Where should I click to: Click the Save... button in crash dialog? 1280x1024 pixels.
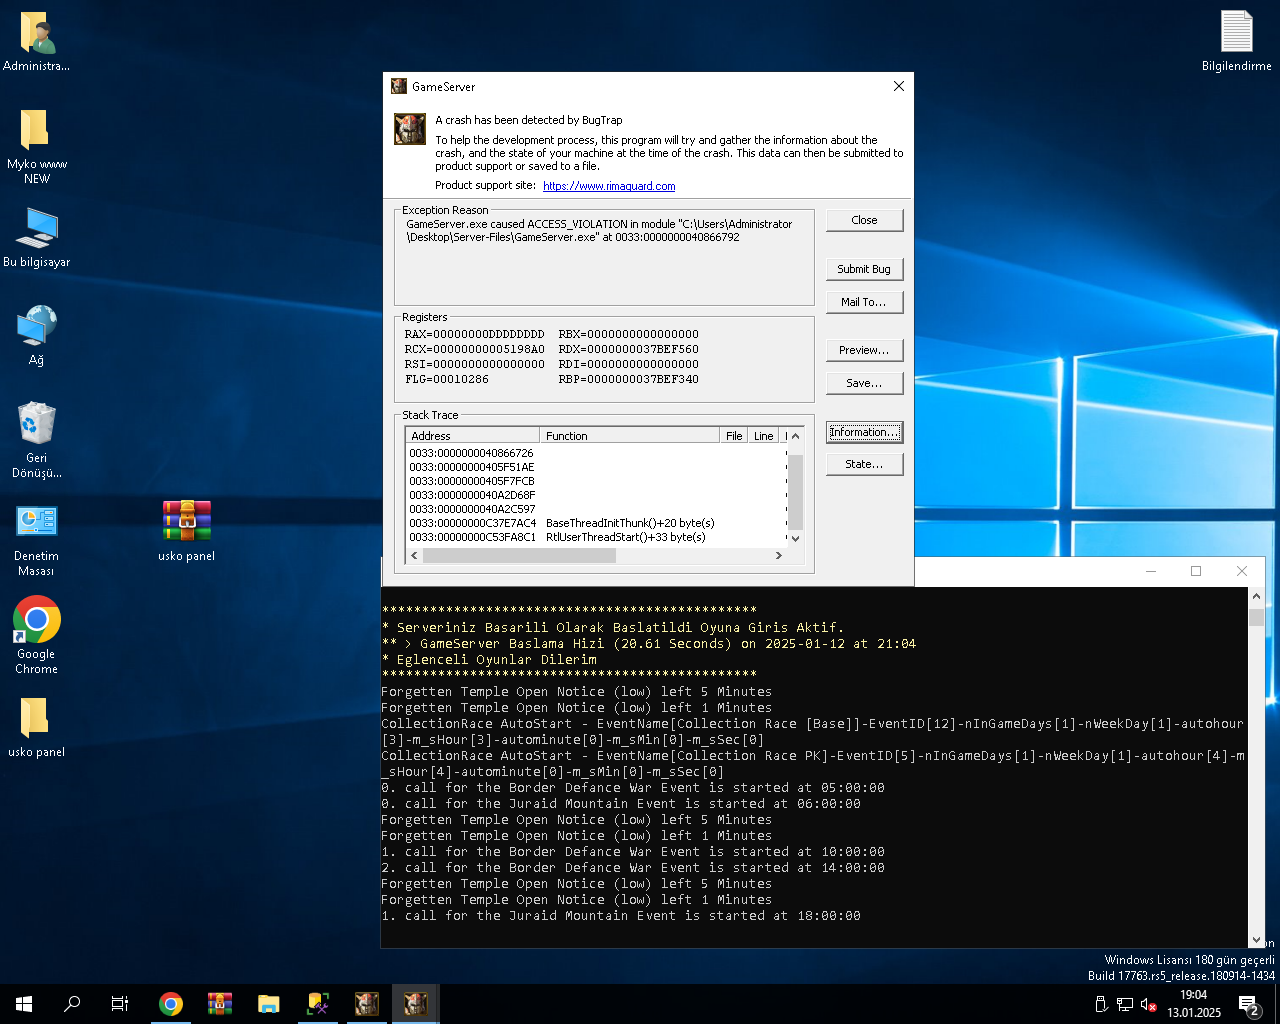point(864,383)
